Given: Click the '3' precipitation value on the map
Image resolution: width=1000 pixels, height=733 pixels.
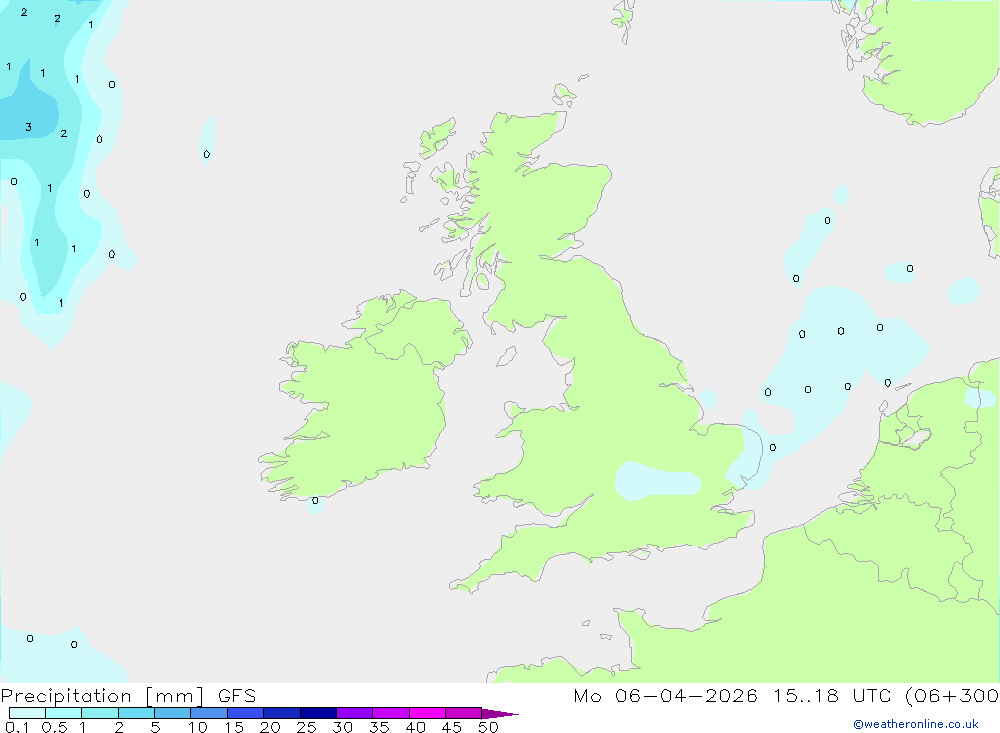Looking at the screenshot, I should click(x=28, y=127).
